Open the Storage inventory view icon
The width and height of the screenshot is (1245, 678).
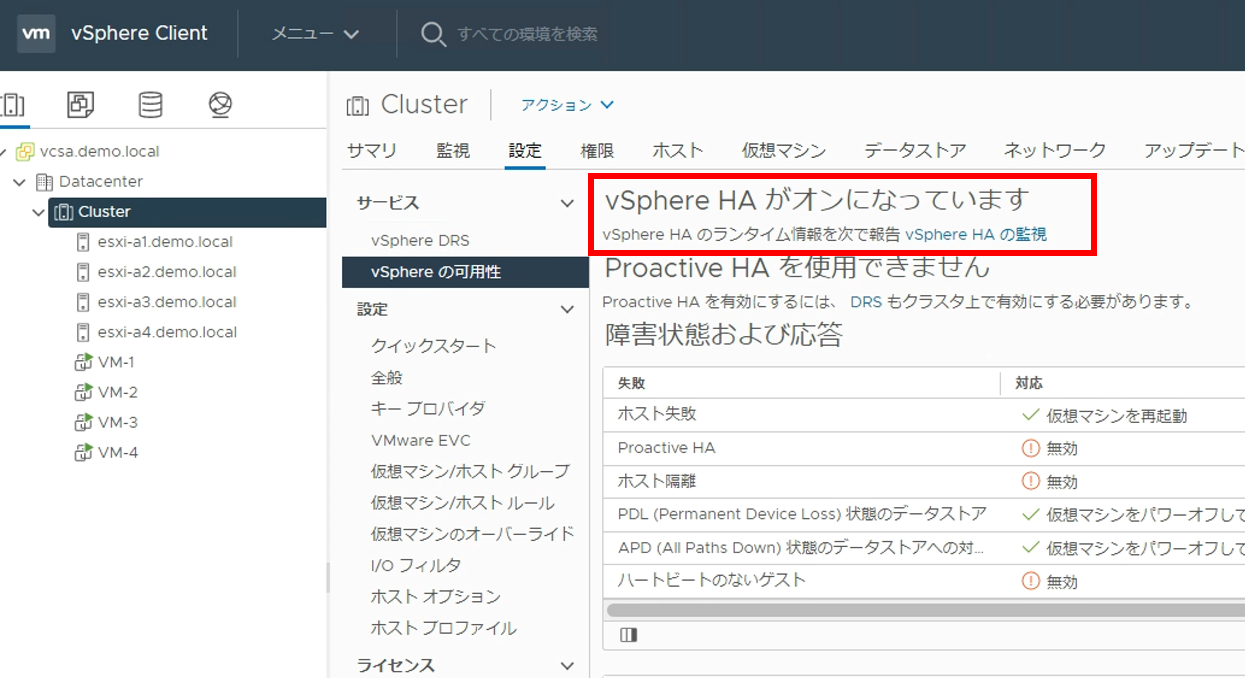click(150, 104)
